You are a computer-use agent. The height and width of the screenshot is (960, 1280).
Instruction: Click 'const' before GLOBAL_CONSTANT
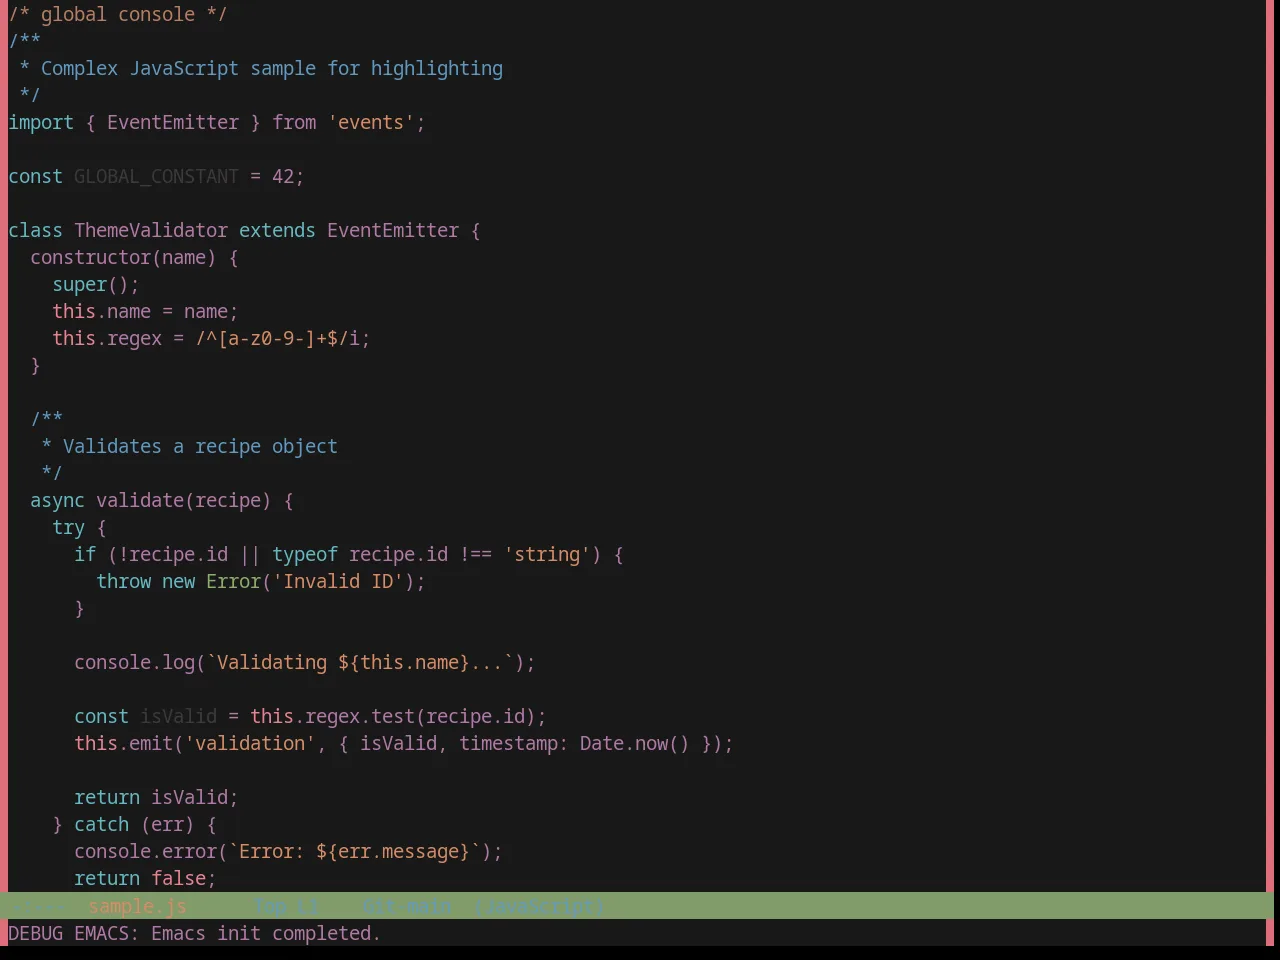click(x=36, y=176)
